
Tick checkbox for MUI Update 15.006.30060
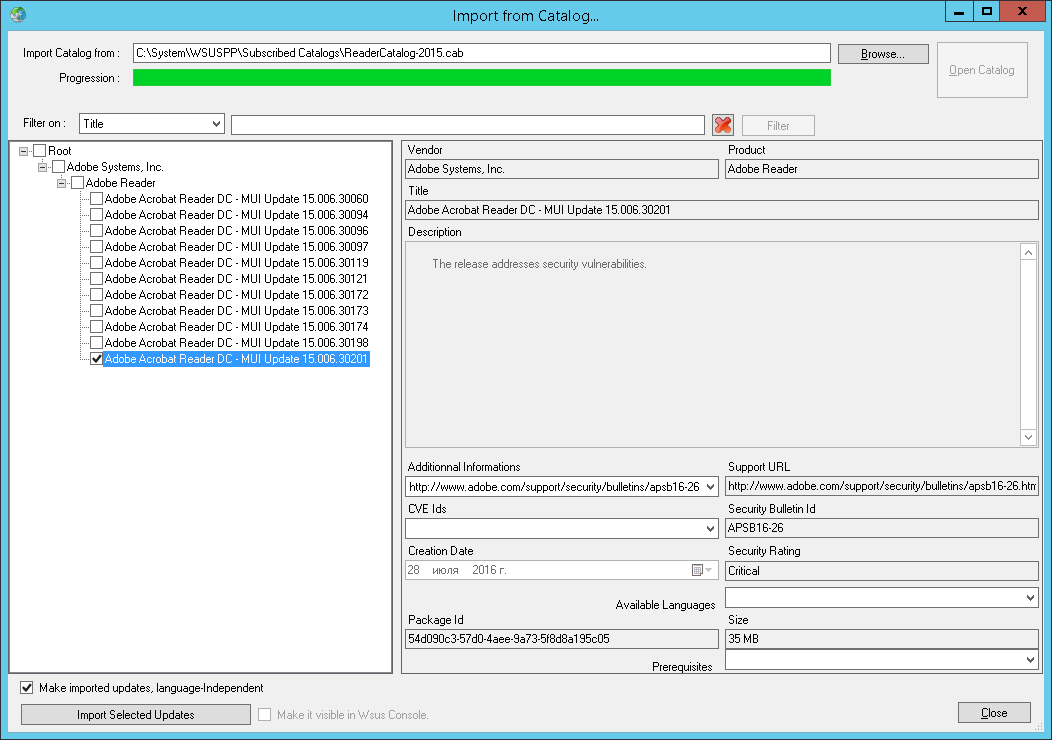[x=96, y=199]
